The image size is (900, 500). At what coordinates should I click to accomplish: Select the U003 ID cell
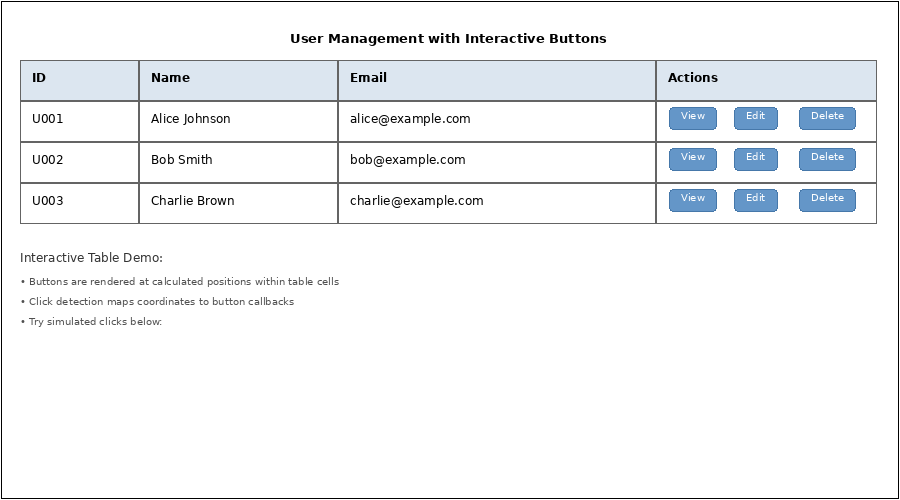tap(79, 202)
